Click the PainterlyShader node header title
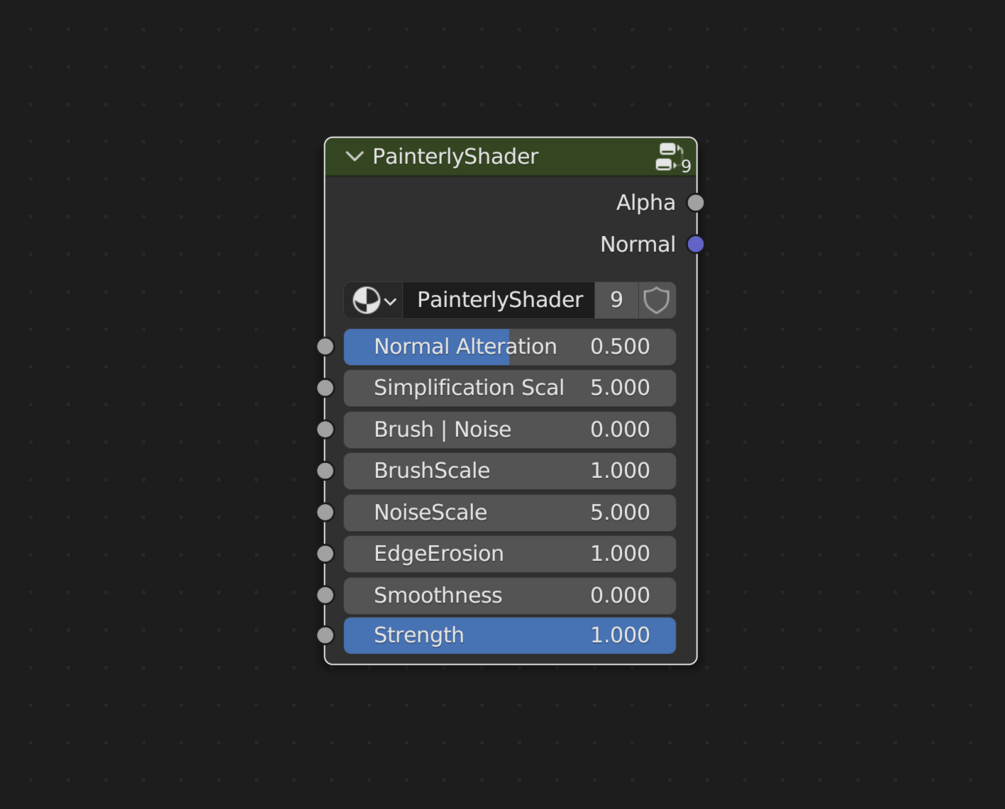1005x809 pixels. [x=455, y=157]
